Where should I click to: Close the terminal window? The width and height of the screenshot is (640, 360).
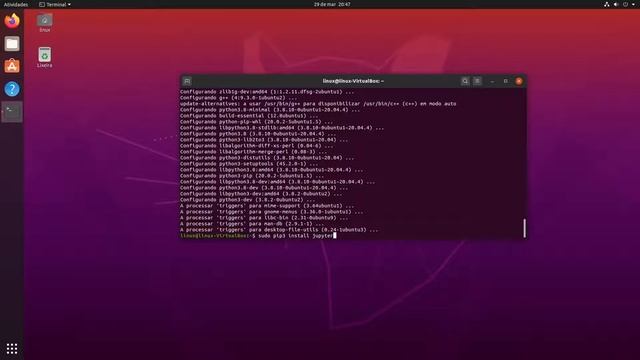click(x=519, y=81)
